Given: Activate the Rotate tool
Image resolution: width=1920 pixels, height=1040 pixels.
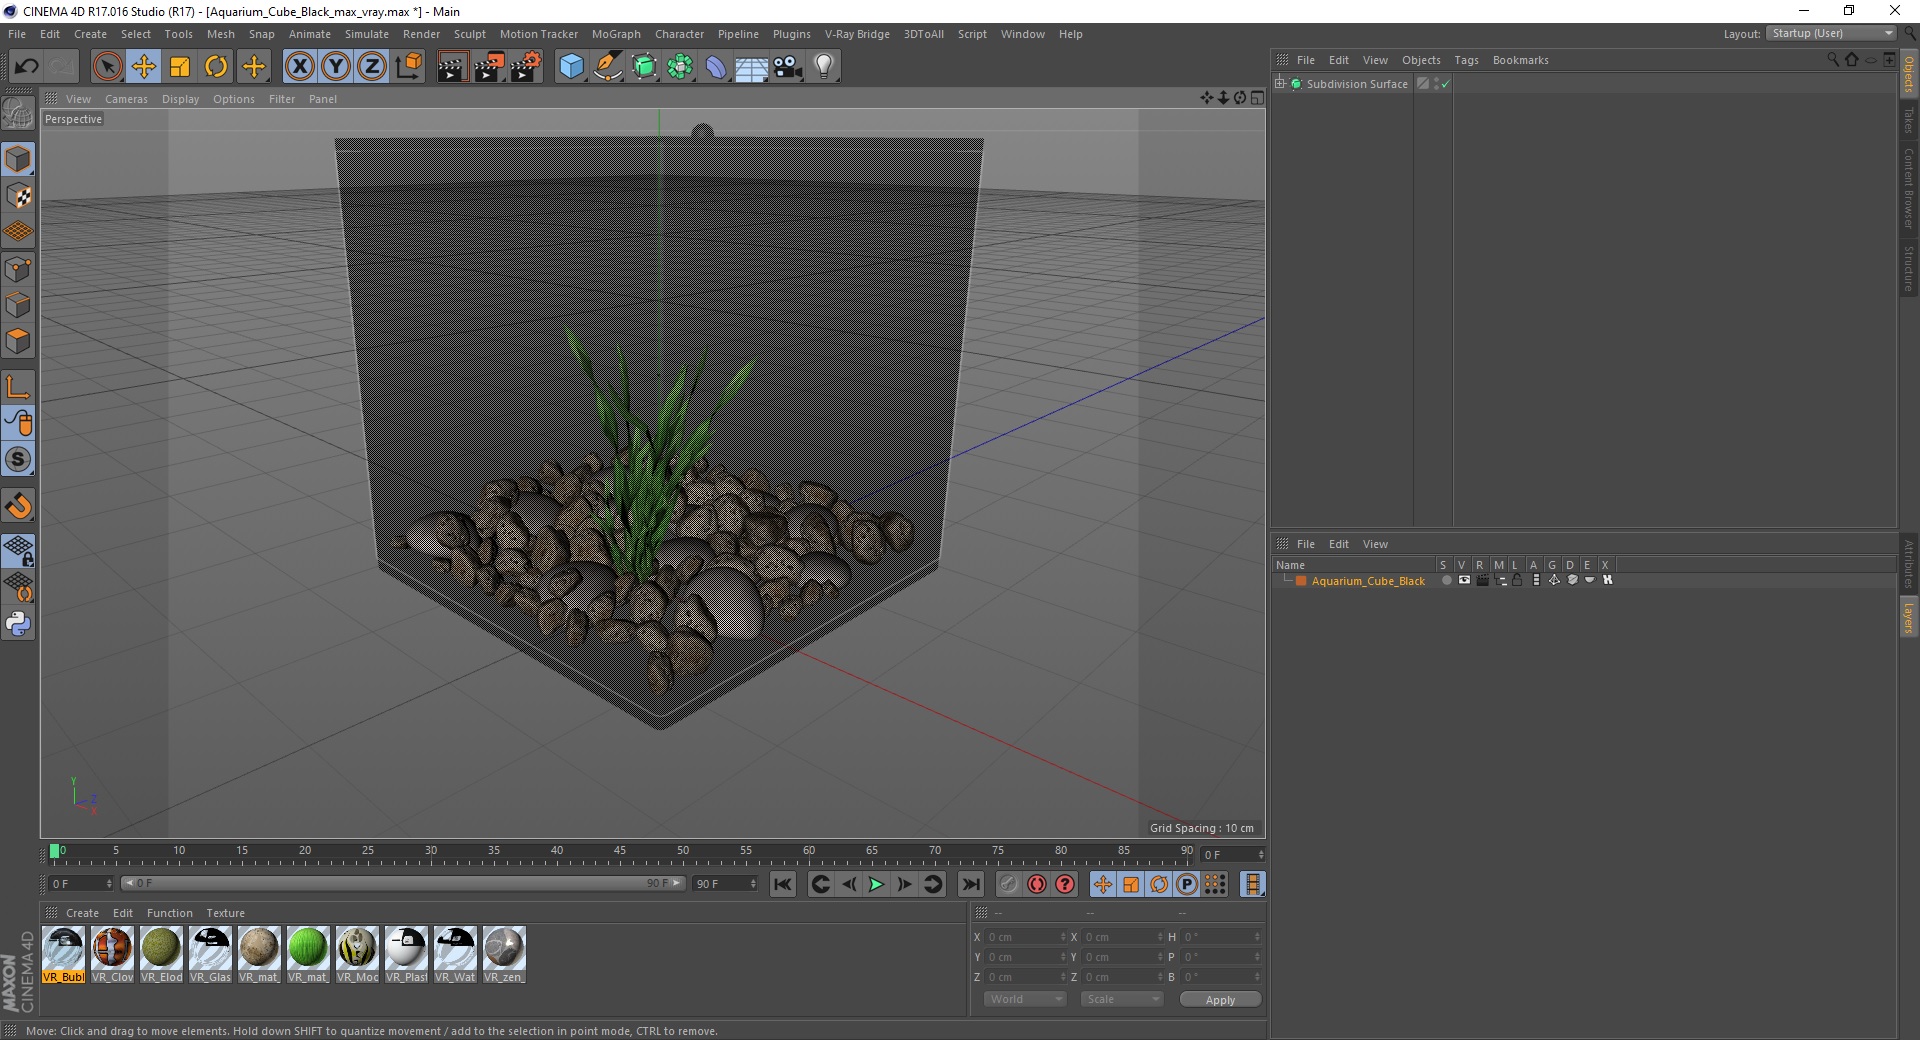Looking at the screenshot, I should [216, 67].
